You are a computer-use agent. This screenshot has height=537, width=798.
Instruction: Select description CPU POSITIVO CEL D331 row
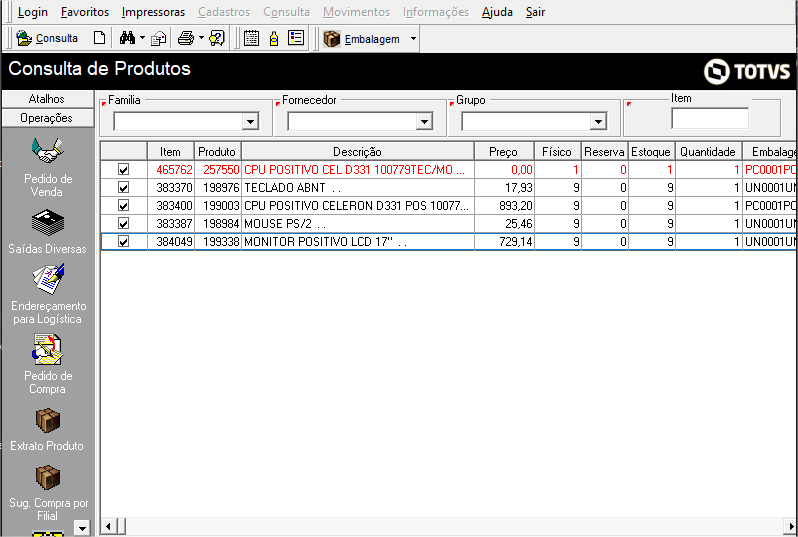coord(358,169)
